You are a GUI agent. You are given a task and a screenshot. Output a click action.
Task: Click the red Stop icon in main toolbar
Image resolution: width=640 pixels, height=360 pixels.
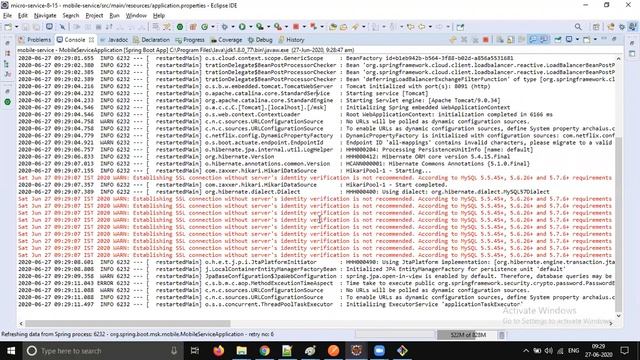point(296,27)
